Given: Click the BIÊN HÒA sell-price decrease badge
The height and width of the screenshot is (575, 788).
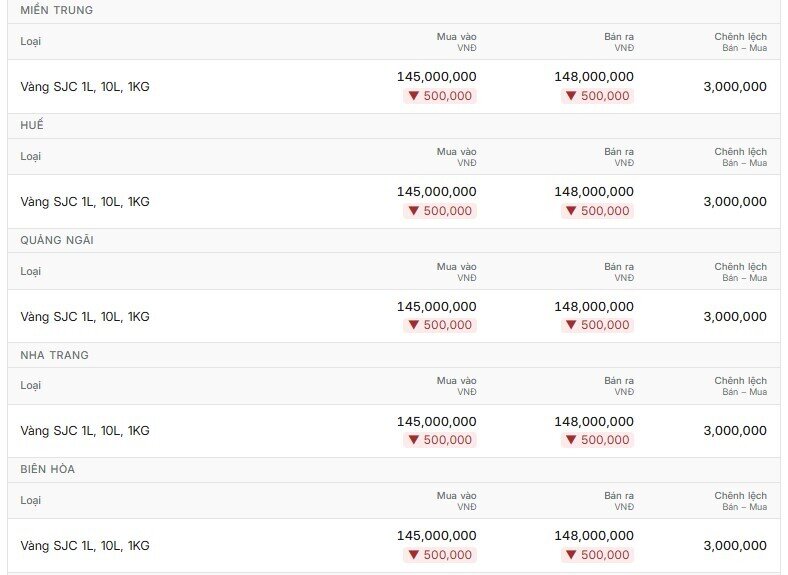Looking at the screenshot, I should pos(597,555).
